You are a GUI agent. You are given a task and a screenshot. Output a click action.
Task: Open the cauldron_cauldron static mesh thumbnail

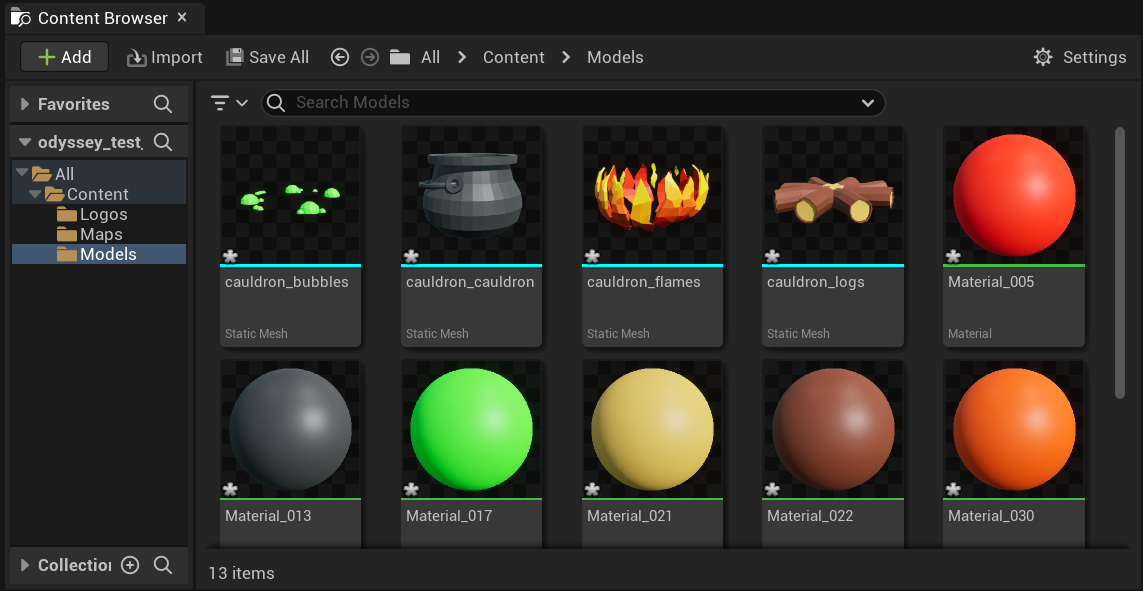471,193
